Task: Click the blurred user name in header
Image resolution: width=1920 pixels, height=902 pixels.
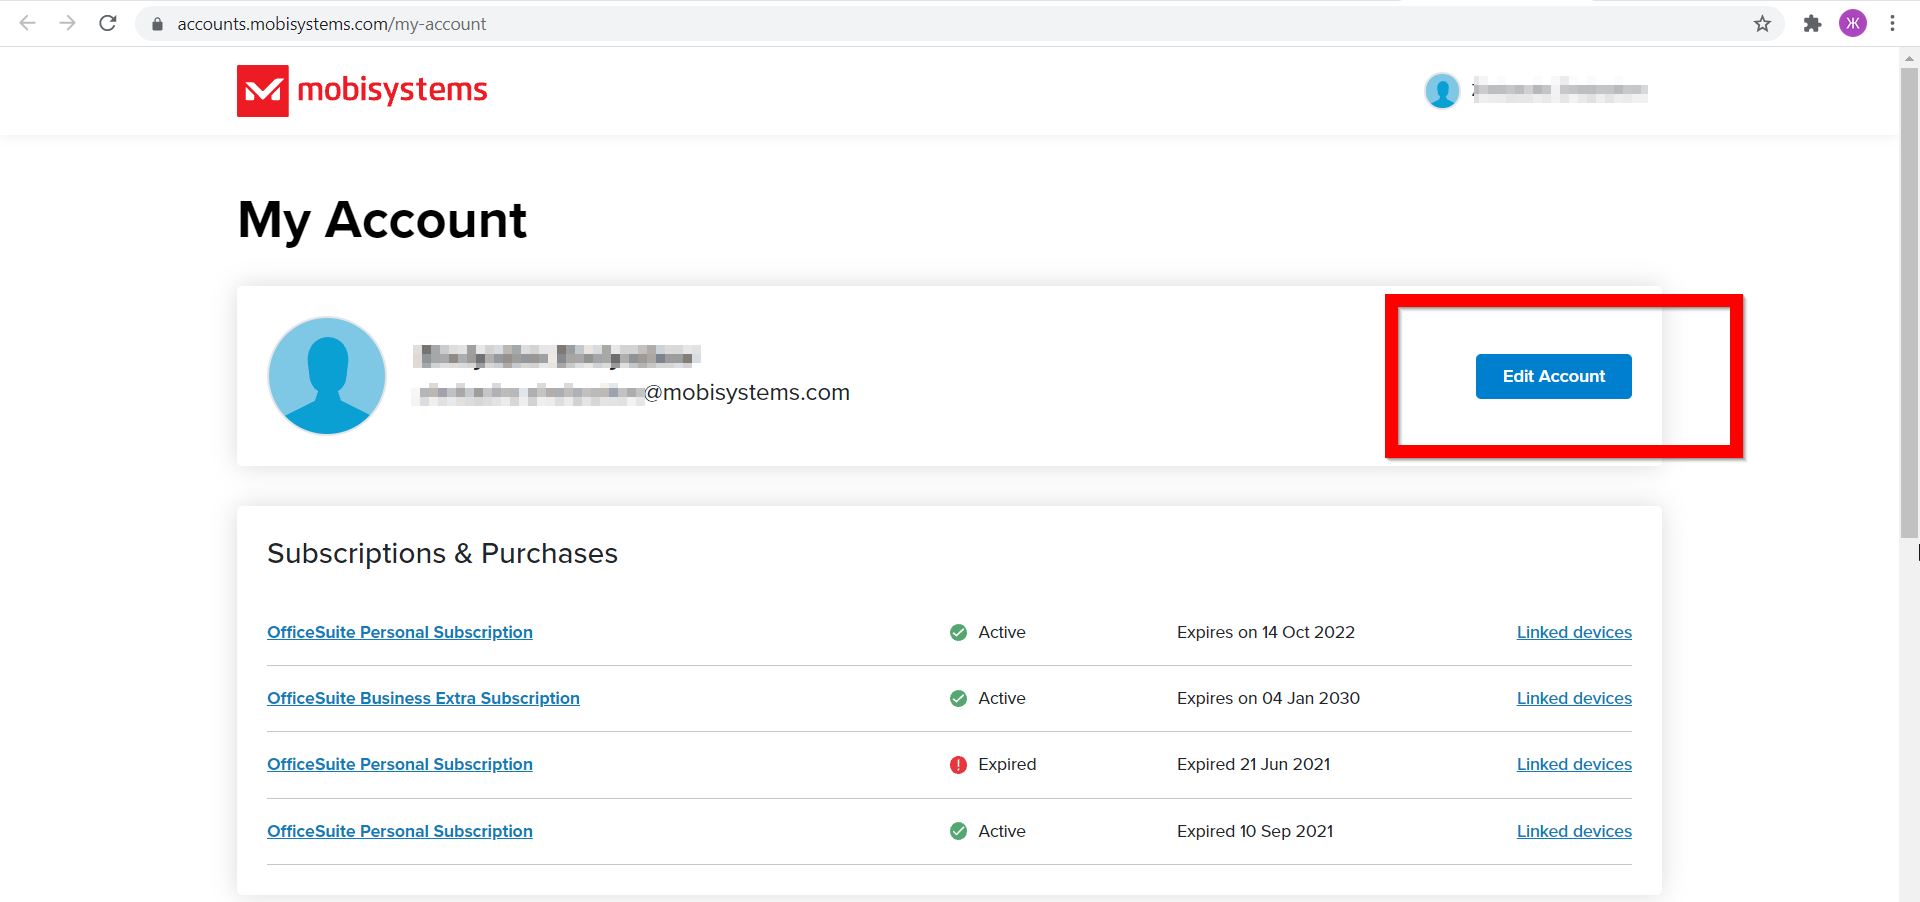Action: [1559, 90]
